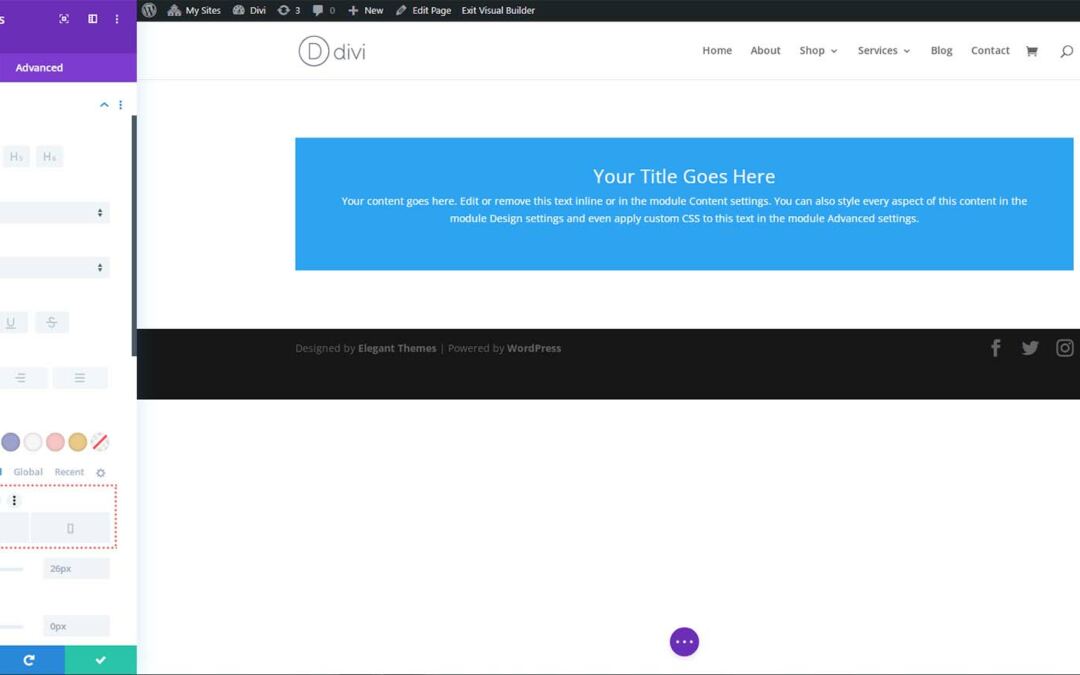Click the settings panel snap-to-sidebar icon

click(93, 19)
